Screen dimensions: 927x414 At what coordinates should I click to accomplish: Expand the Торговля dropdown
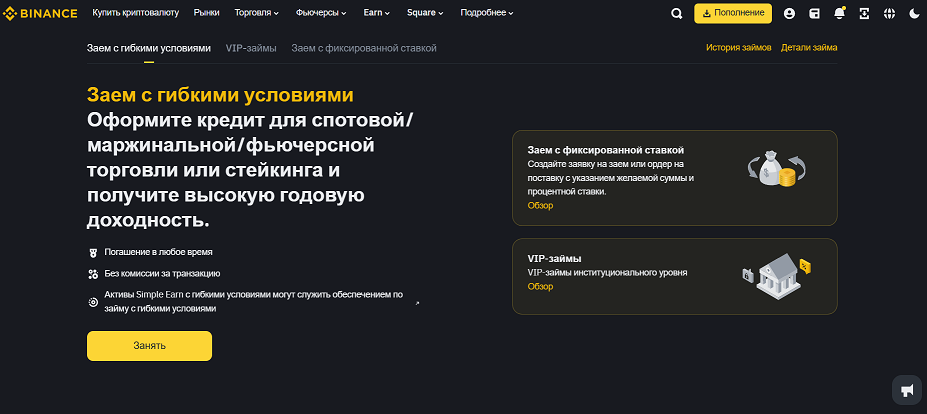click(256, 13)
